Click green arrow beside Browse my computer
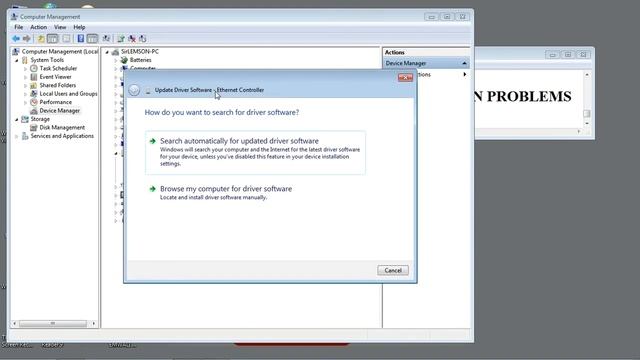640x360 pixels. point(153,189)
